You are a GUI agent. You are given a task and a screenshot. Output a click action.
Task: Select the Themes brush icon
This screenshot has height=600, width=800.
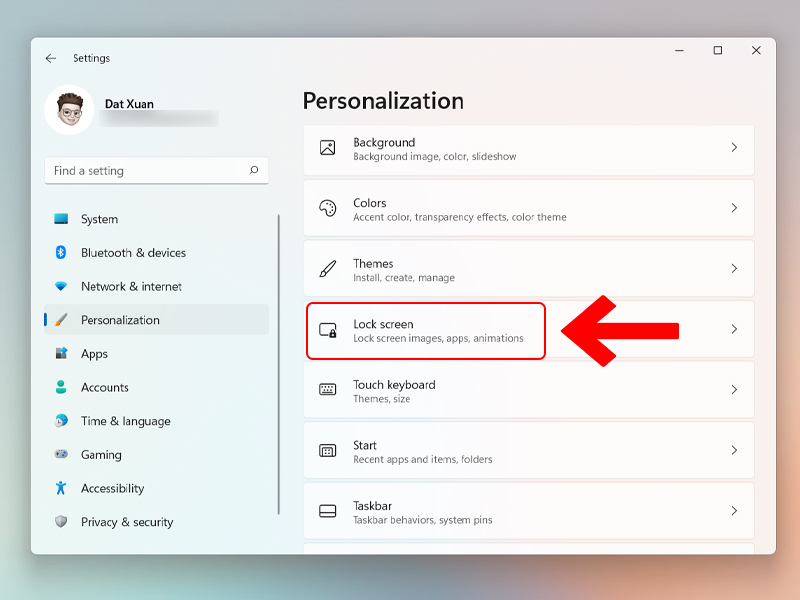[x=326, y=268]
